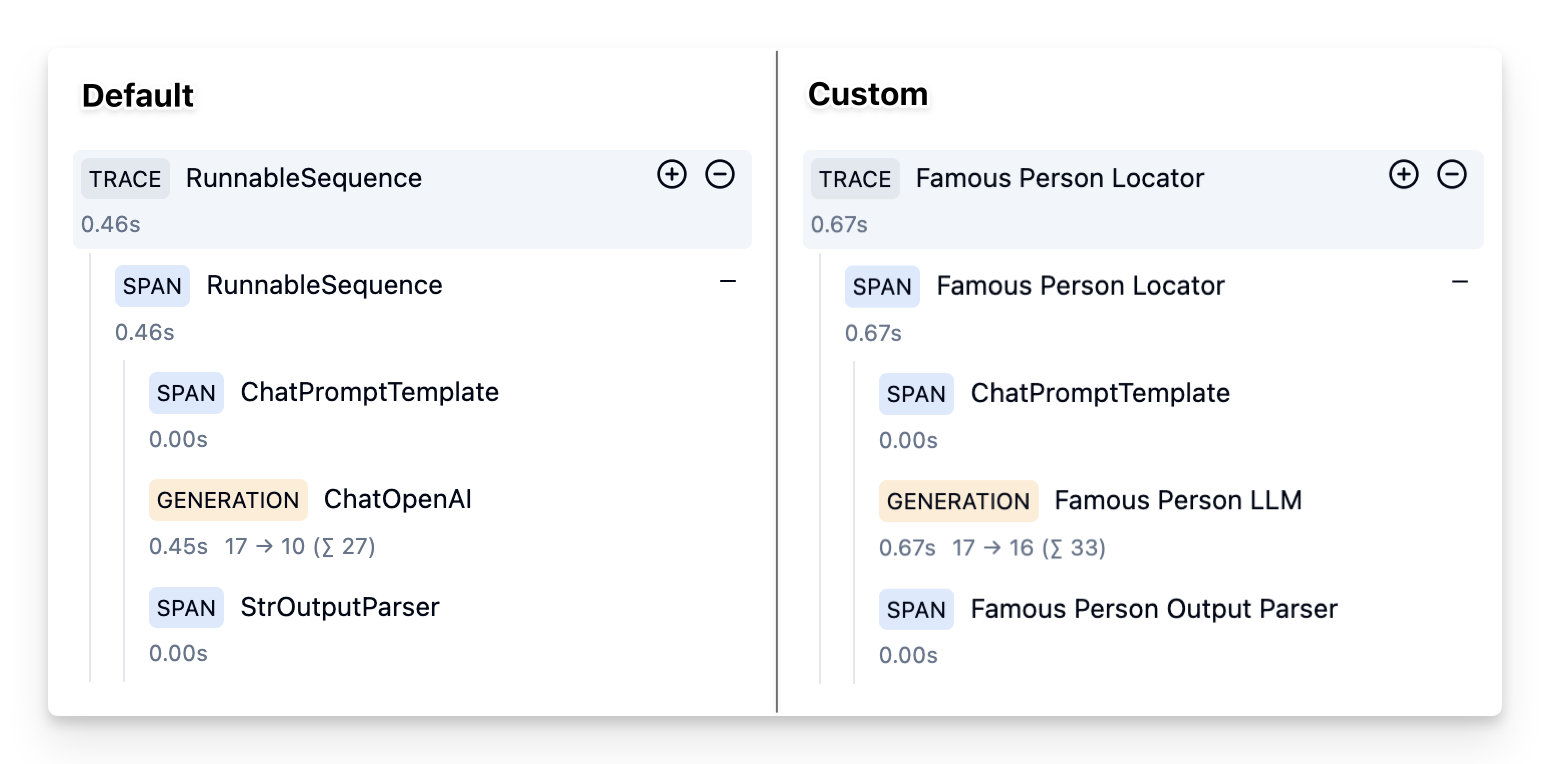Click the Custom heading
Viewport: 1550px width, 764px height.
pyautogui.click(x=868, y=94)
